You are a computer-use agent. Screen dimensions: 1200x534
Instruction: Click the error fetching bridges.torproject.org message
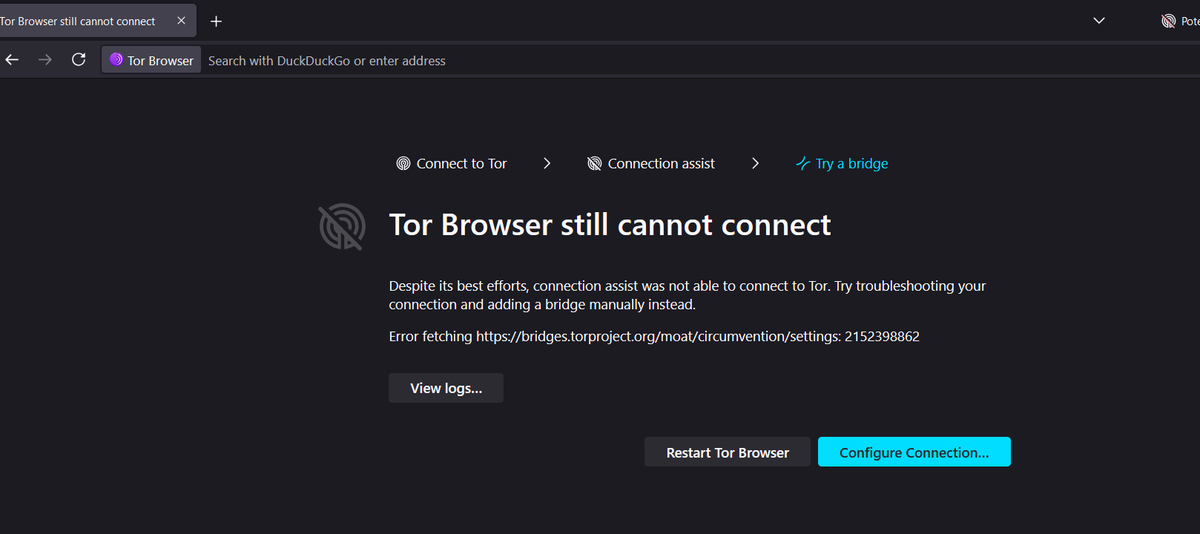tap(654, 337)
